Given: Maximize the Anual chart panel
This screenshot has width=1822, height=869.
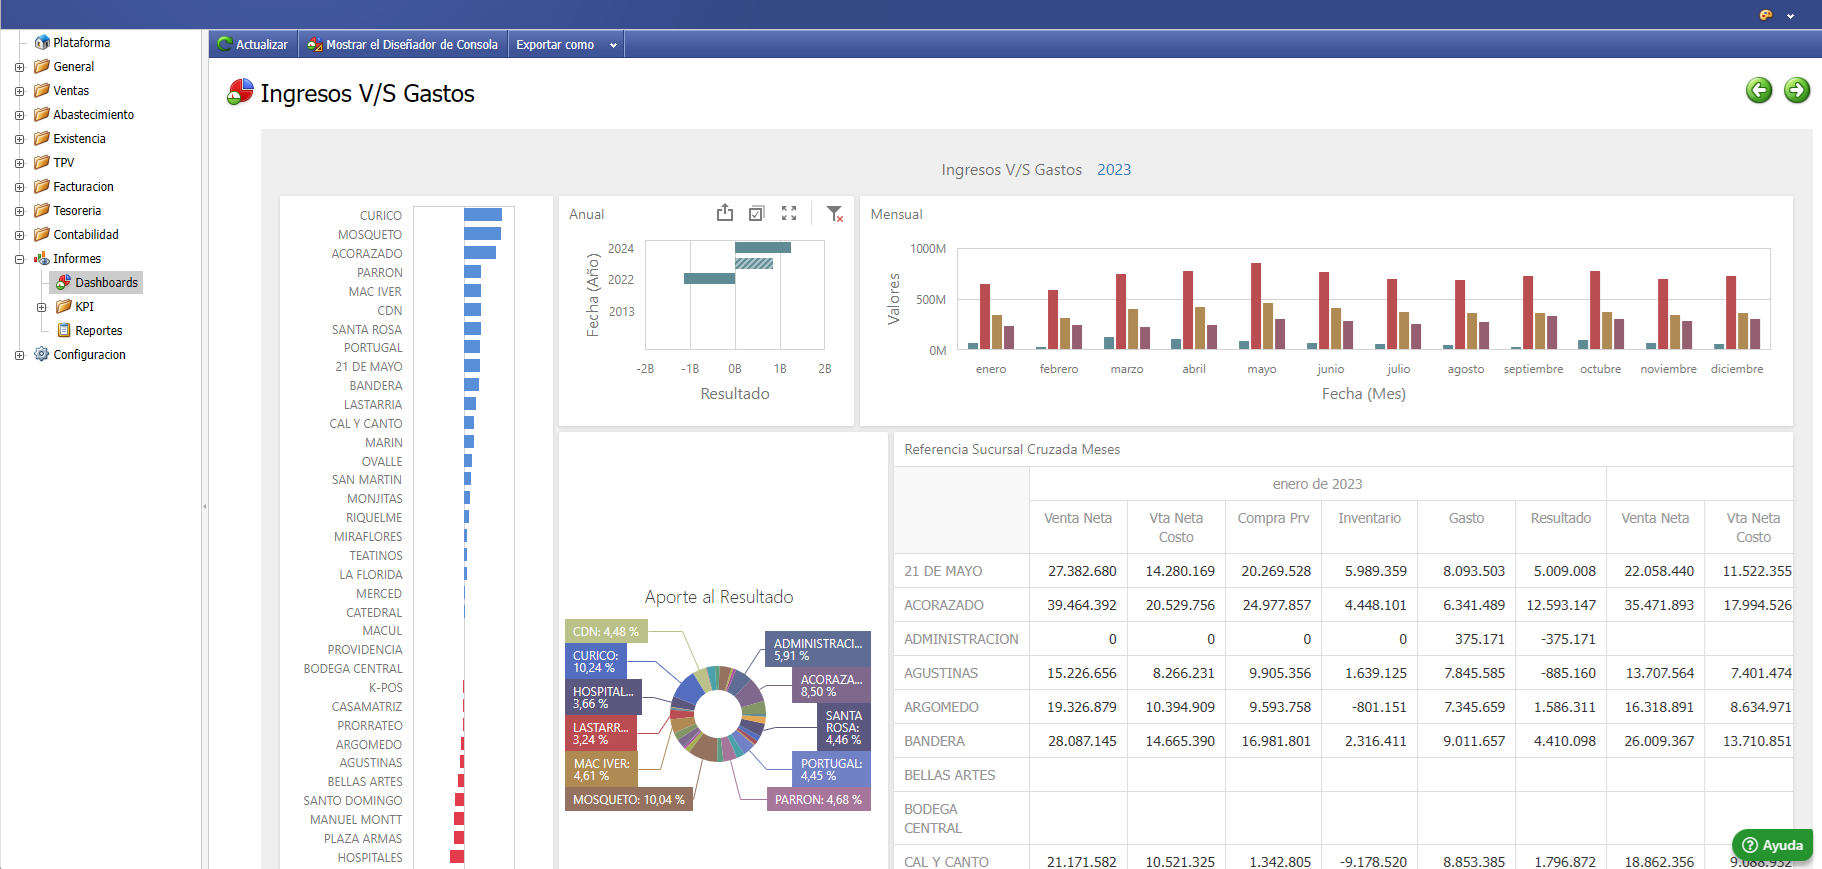Looking at the screenshot, I should [x=789, y=213].
